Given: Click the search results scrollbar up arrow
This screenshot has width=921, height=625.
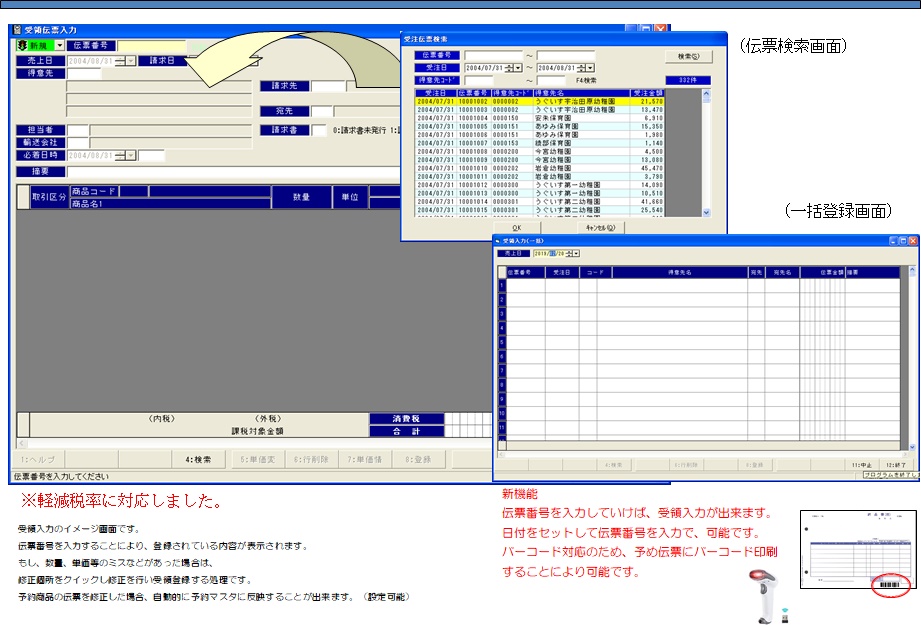Looking at the screenshot, I should point(707,93).
